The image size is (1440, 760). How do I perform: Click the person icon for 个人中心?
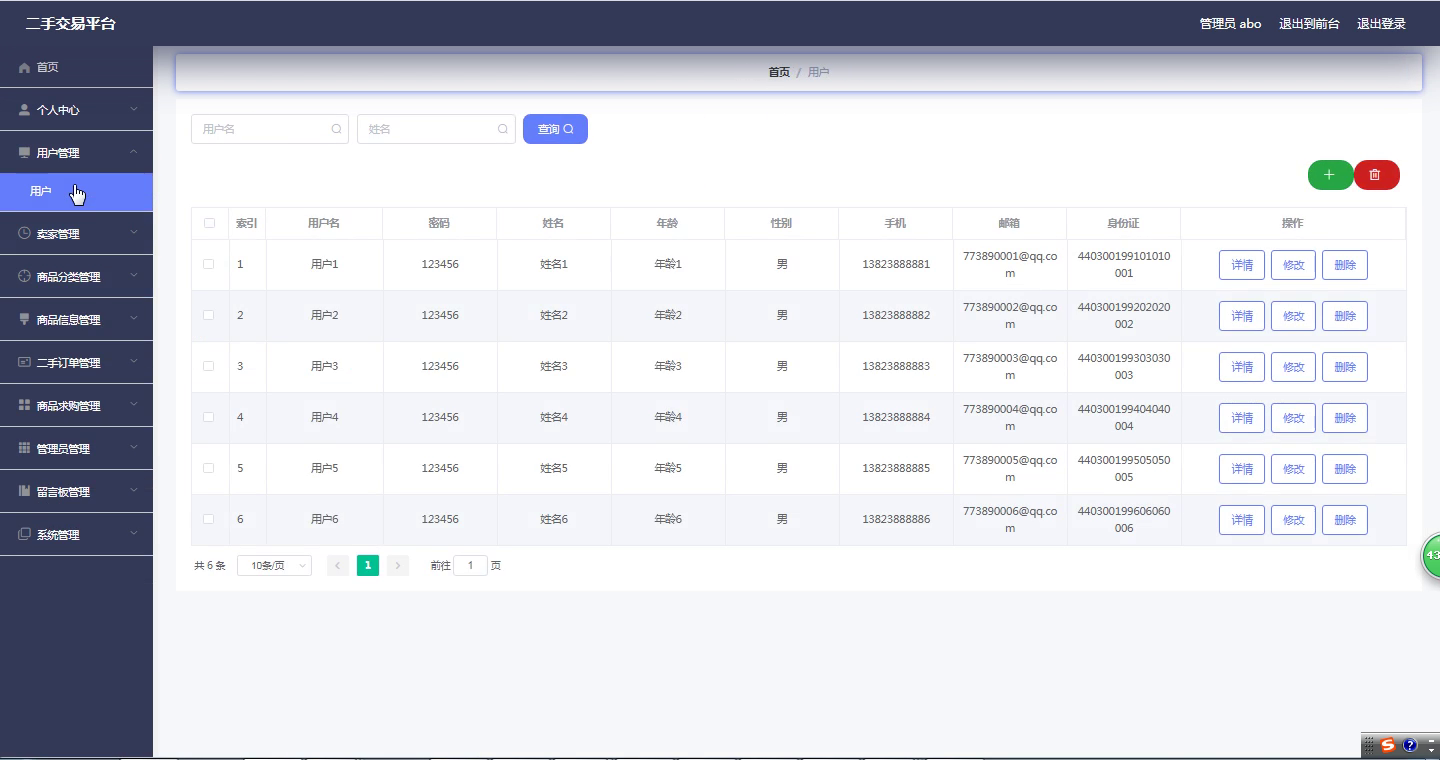point(25,110)
